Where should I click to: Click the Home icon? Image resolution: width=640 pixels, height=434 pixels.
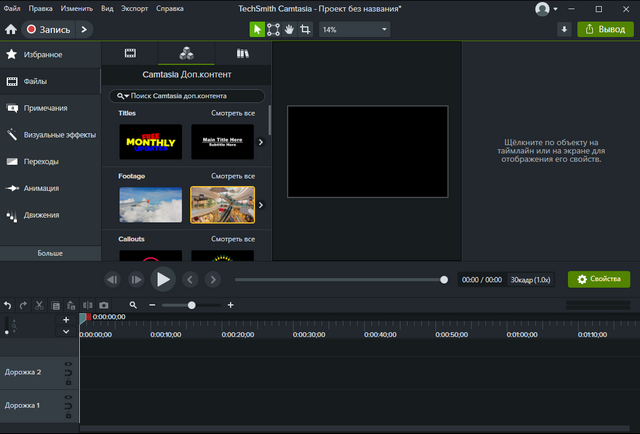11,30
